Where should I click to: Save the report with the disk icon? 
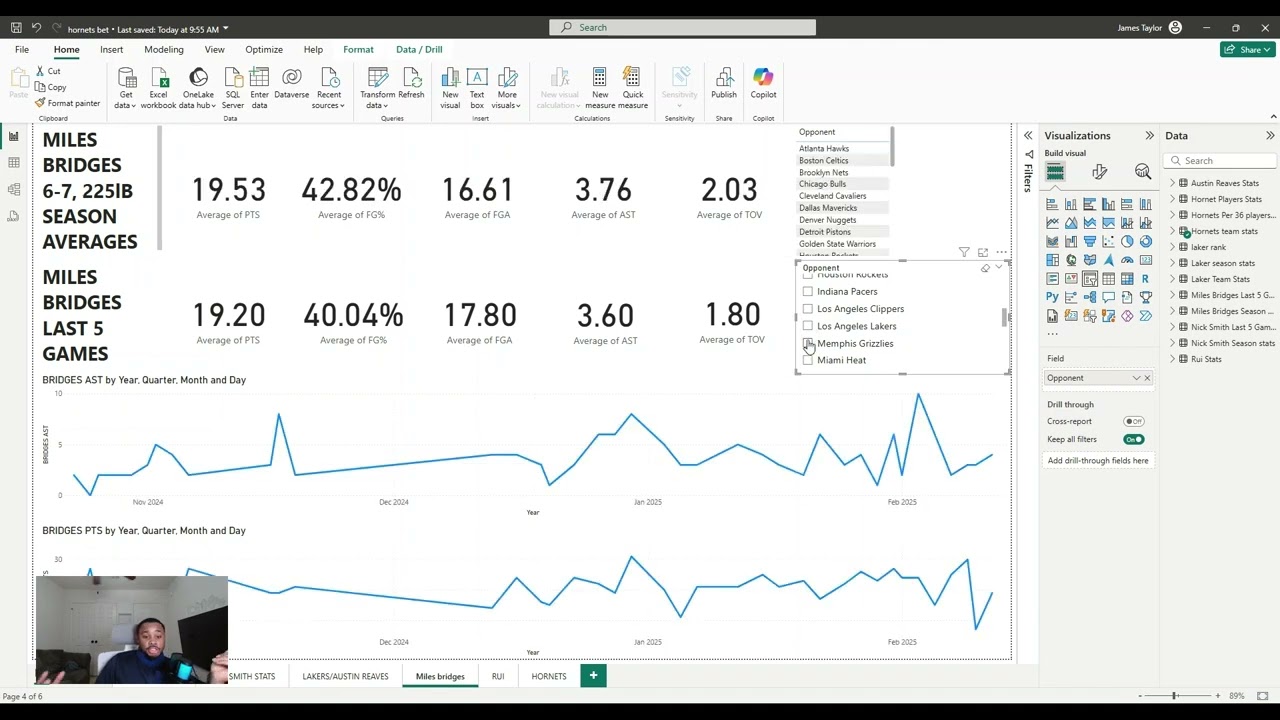tap(16, 28)
